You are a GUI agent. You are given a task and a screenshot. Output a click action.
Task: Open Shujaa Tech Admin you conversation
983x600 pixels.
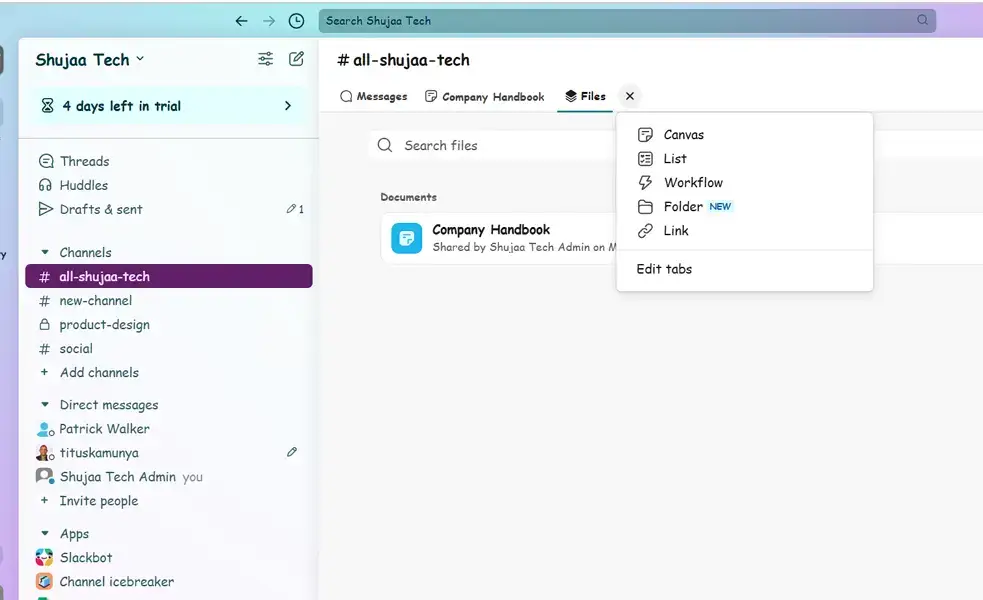[x=169, y=476]
